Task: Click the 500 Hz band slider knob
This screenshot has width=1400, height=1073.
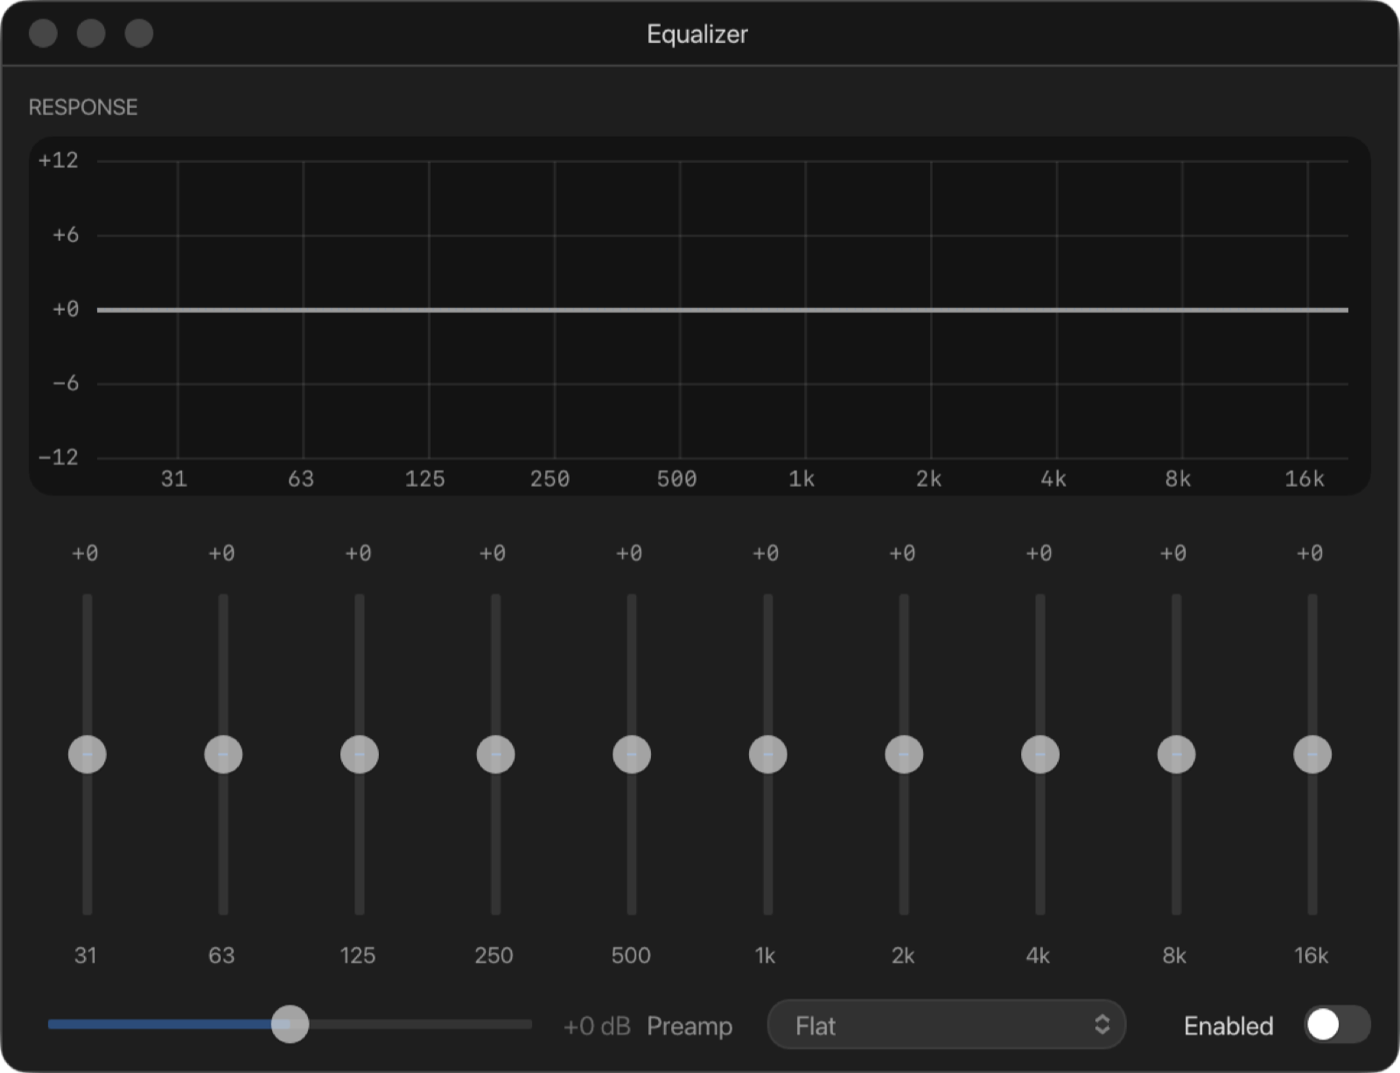Action: (631, 754)
